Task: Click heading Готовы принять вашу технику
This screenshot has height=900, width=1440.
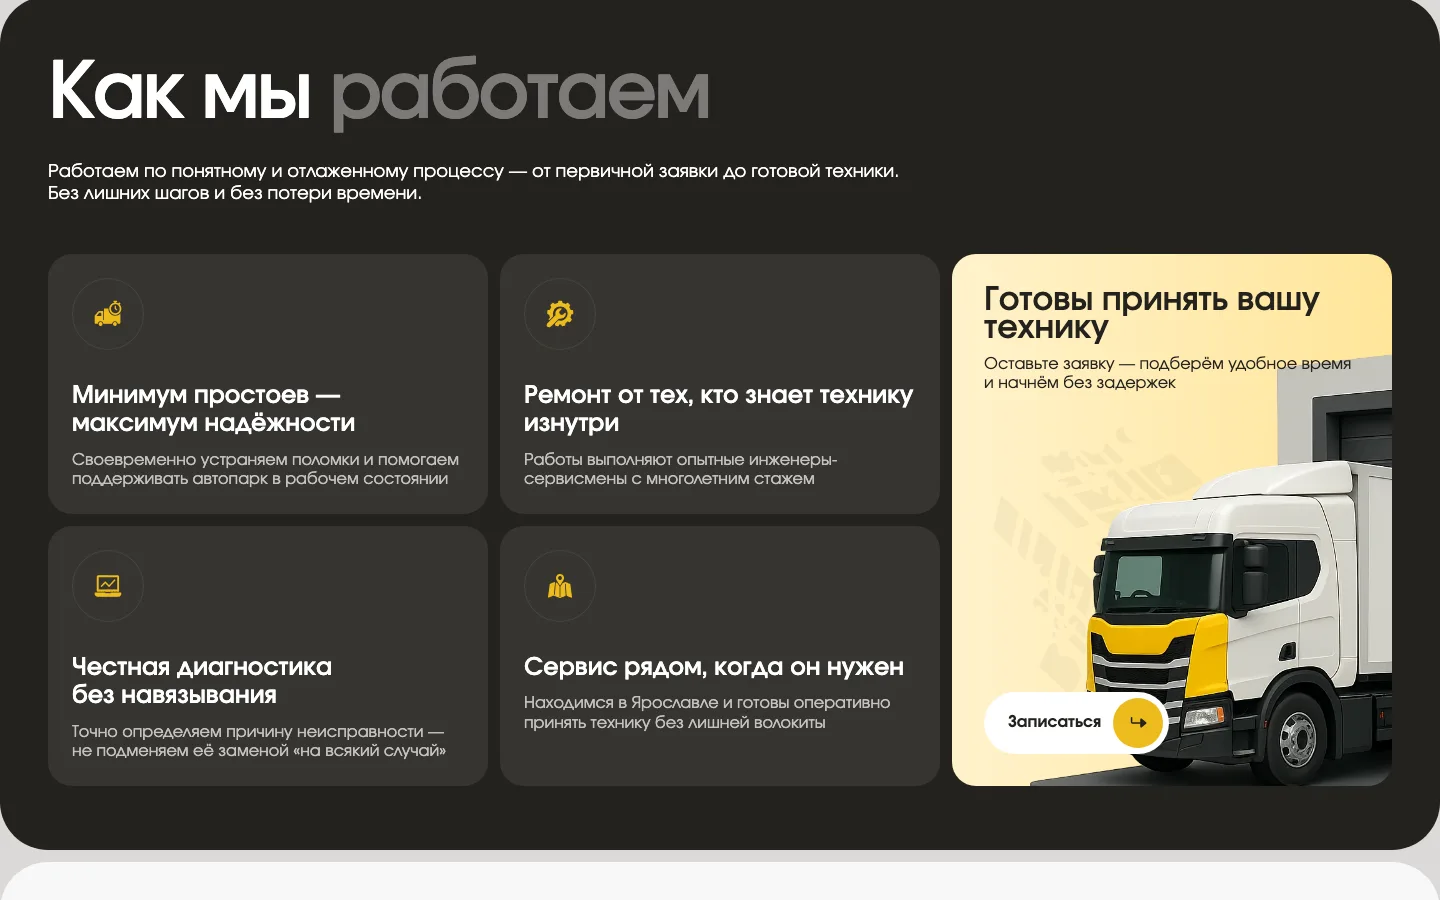Action: tap(1152, 313)
